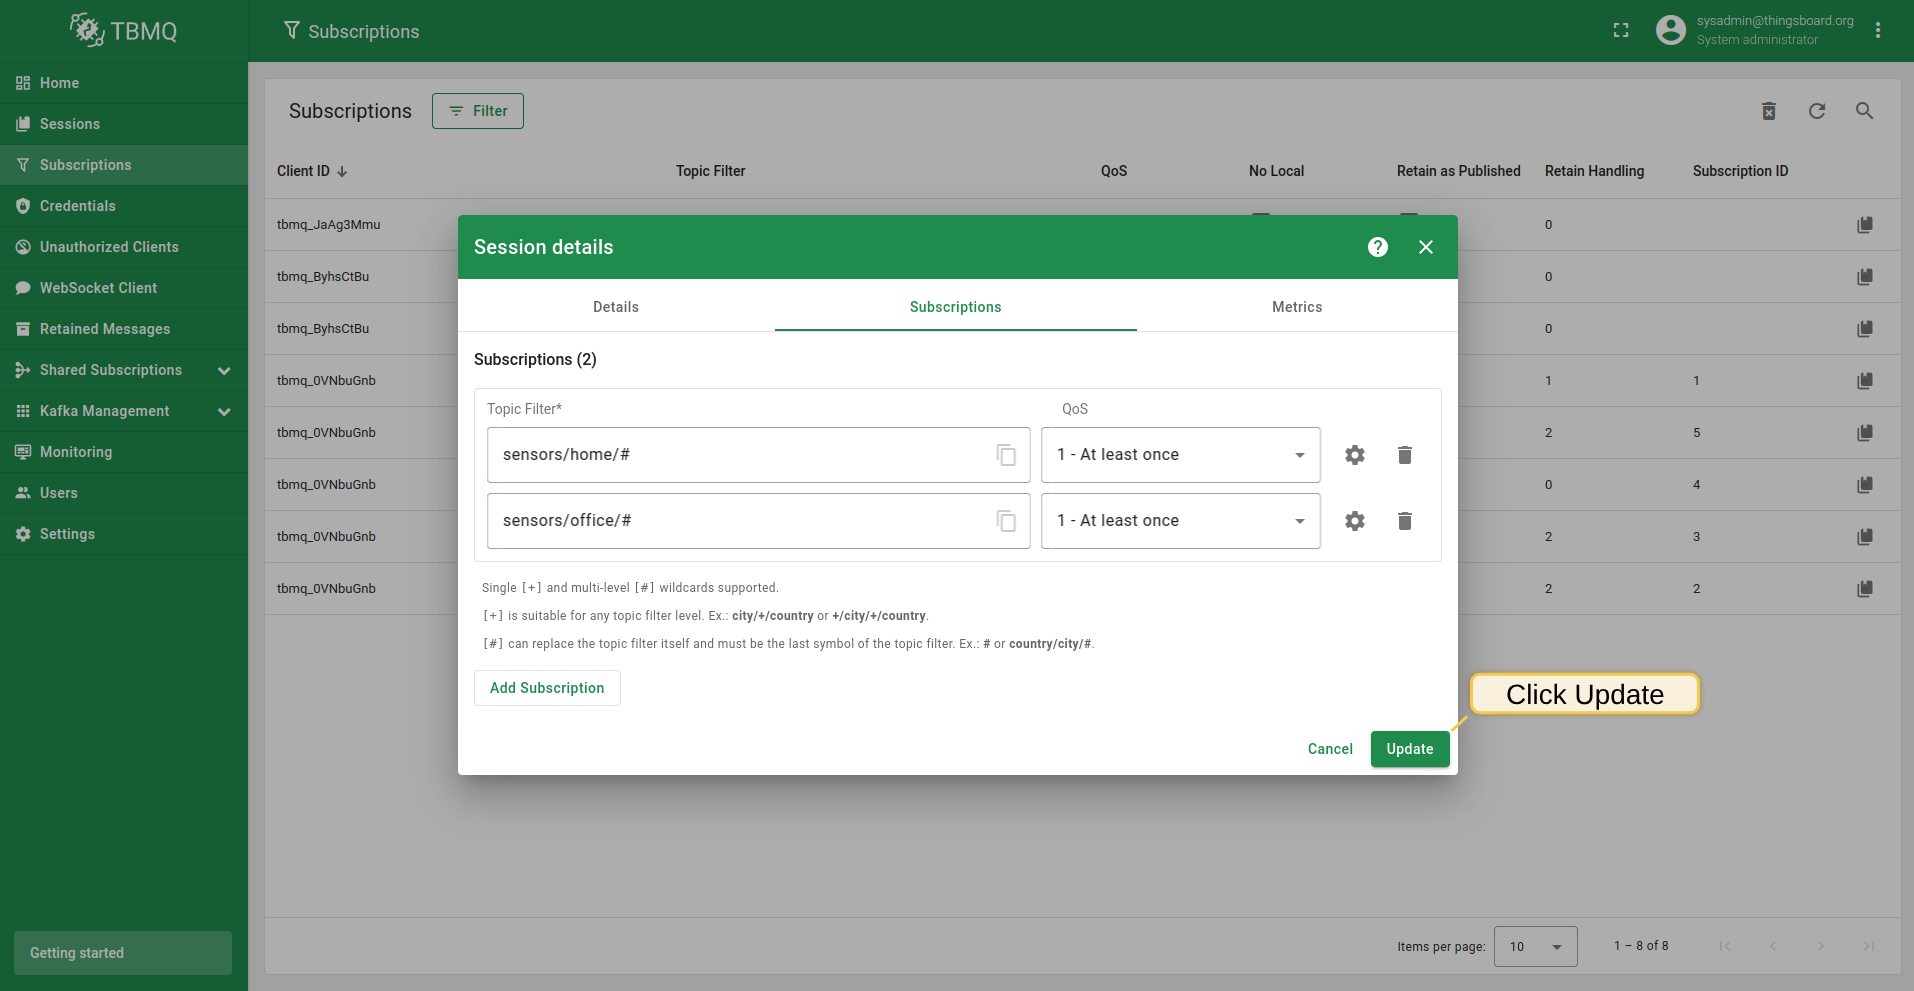Open settings gear for sensors/office/# subscription
The width and height of the screenshot is (1914, 991).
point(1354,521)
